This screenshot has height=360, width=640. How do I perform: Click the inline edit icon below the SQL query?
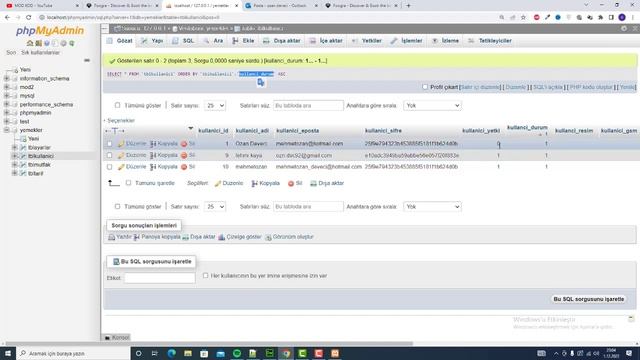click(x=260, y=82)
